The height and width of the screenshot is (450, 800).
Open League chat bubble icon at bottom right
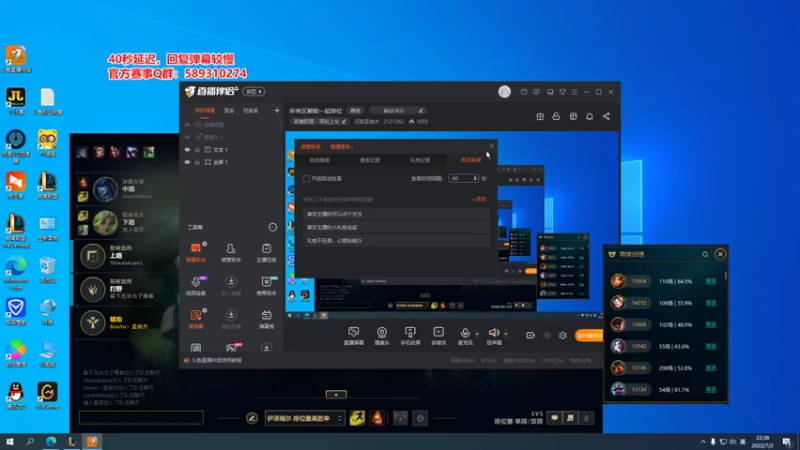click(554, 418)
